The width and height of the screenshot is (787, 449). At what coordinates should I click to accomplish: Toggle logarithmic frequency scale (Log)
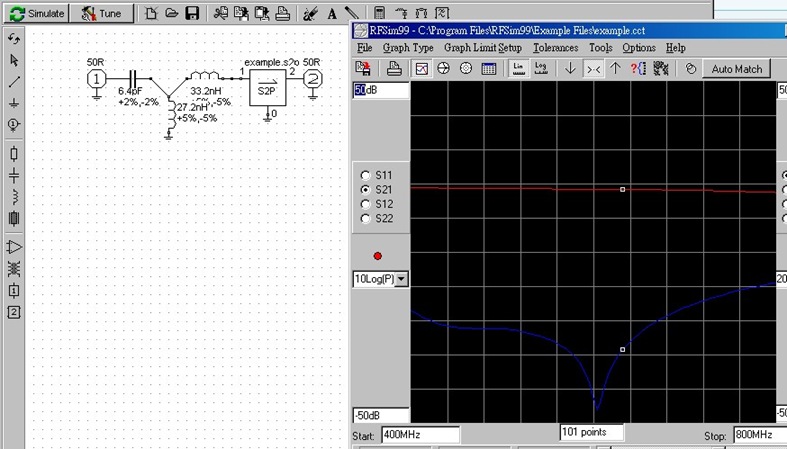[x=541, y=68]
